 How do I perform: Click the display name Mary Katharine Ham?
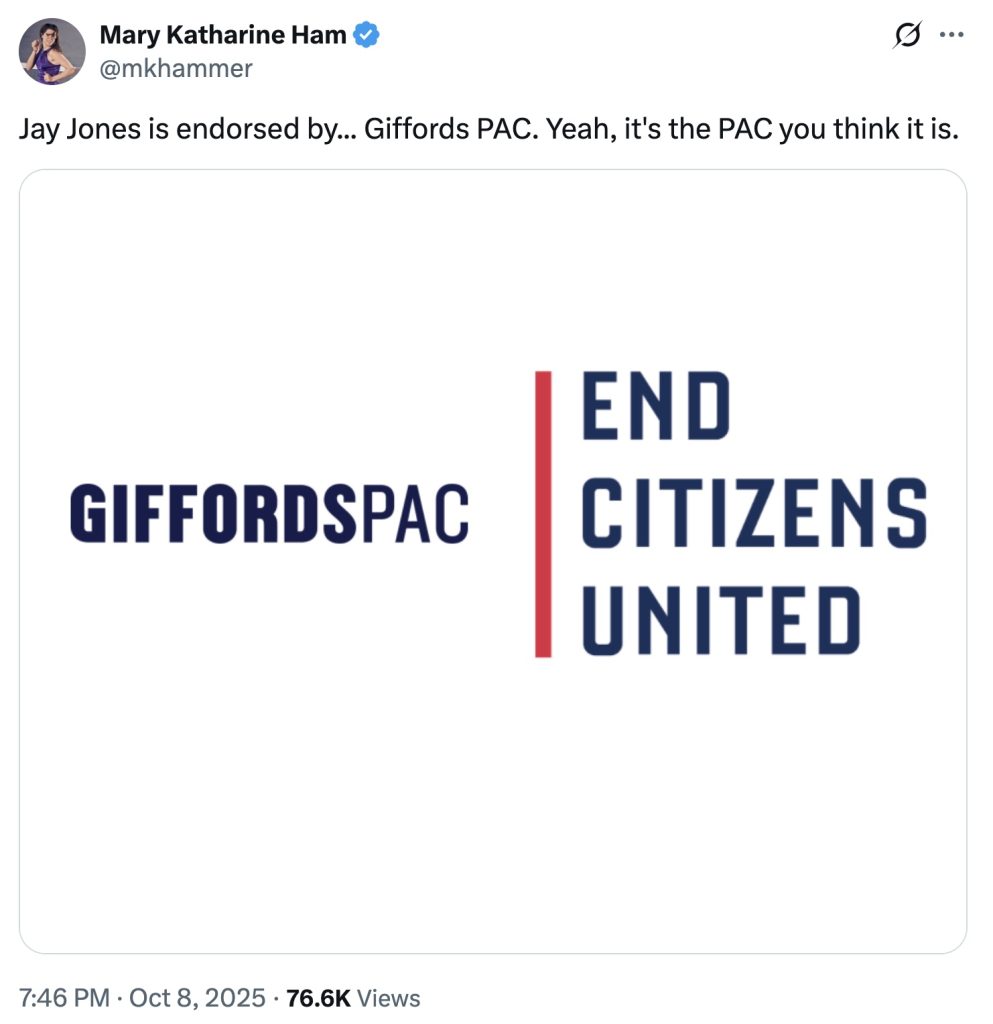(x=222, y=34)
